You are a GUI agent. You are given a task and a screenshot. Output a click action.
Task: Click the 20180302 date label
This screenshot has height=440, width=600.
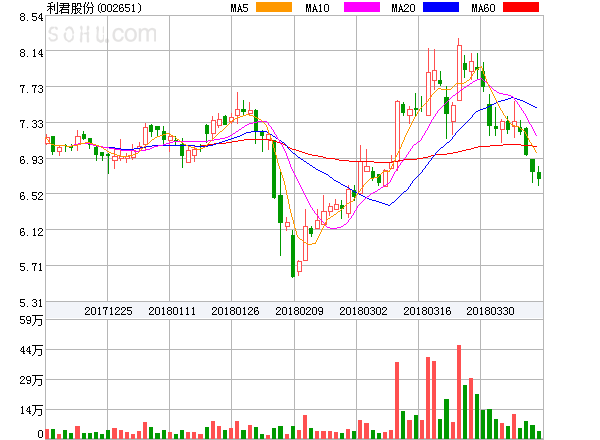click(363, 311)
